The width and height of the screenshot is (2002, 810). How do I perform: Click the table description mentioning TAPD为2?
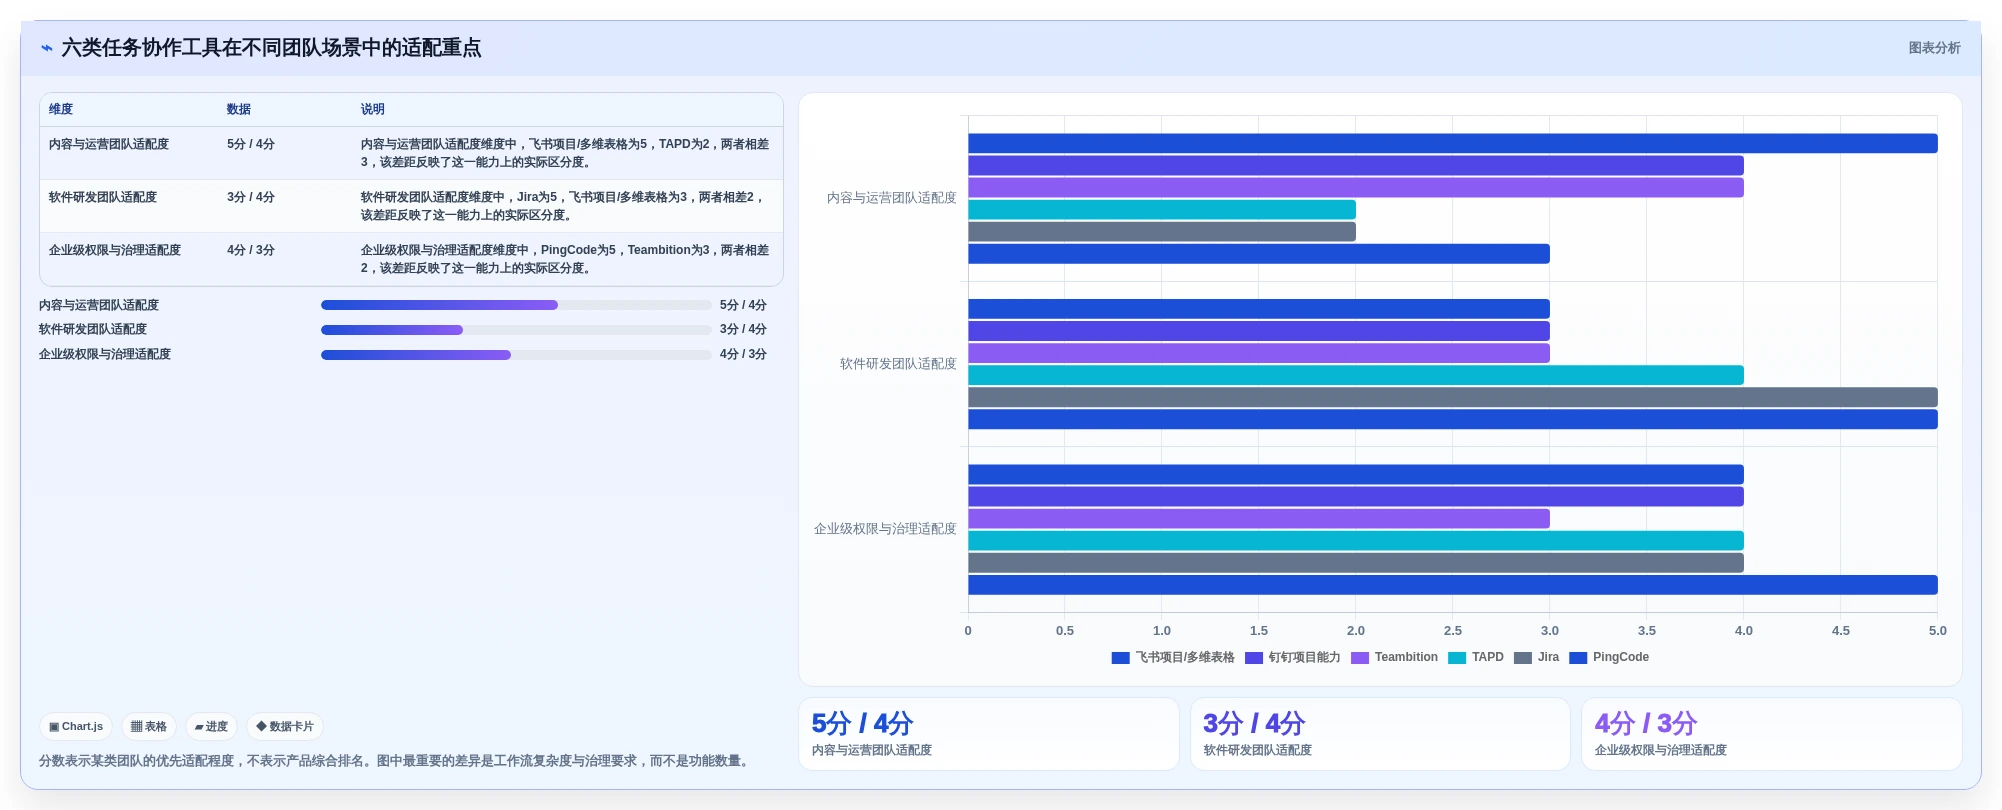pos(565,153)
